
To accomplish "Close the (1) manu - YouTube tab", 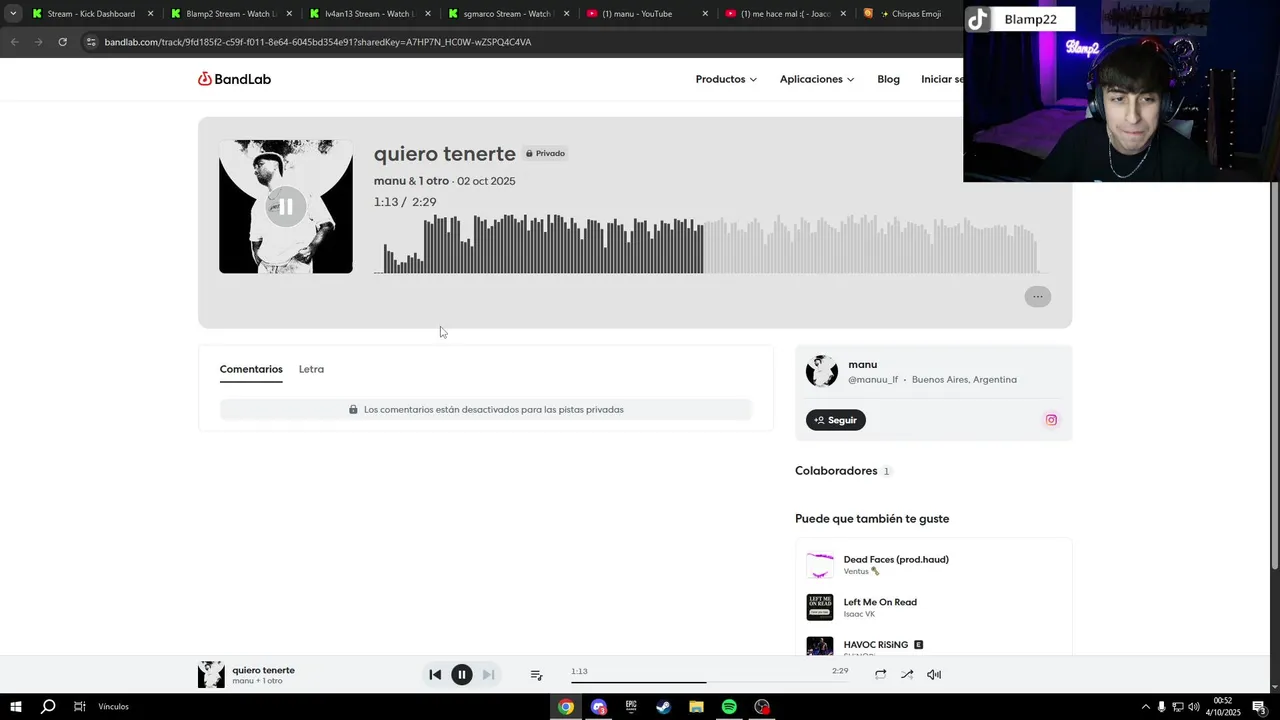I will pyautogui.click(x=705, y=14).
